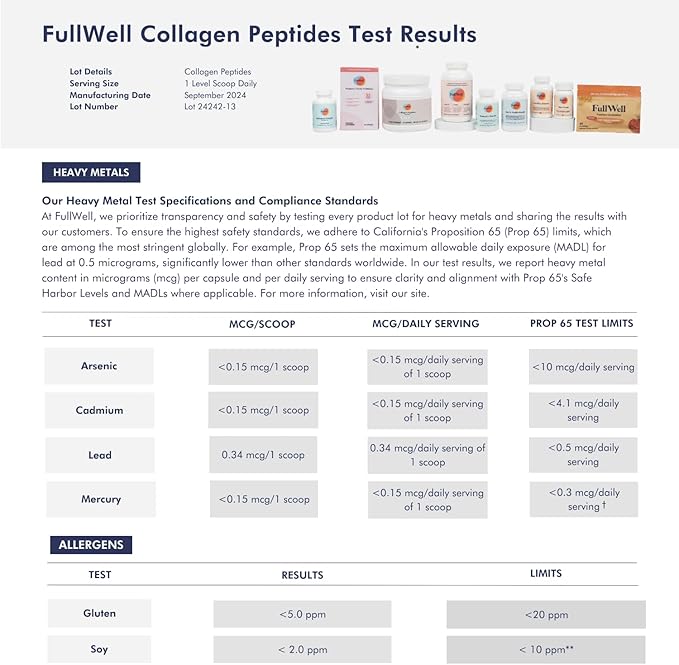Click the Arsenic test row label
The height and width of the screenshot is (665, 679).
pyautogui.click(x=99, y=366)
